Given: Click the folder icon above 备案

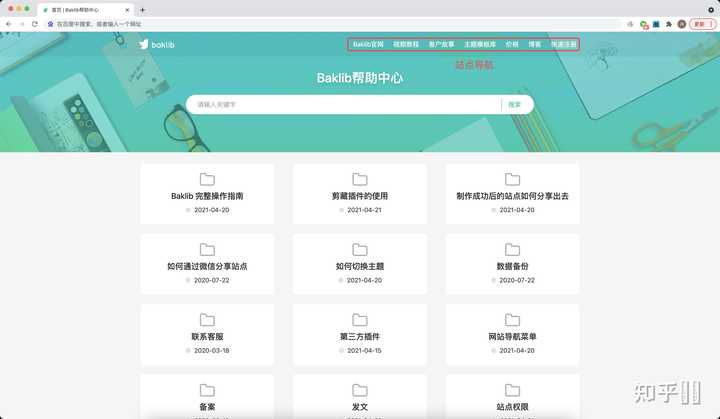Looking at the screenshot, I should click(x=207, y=390).
